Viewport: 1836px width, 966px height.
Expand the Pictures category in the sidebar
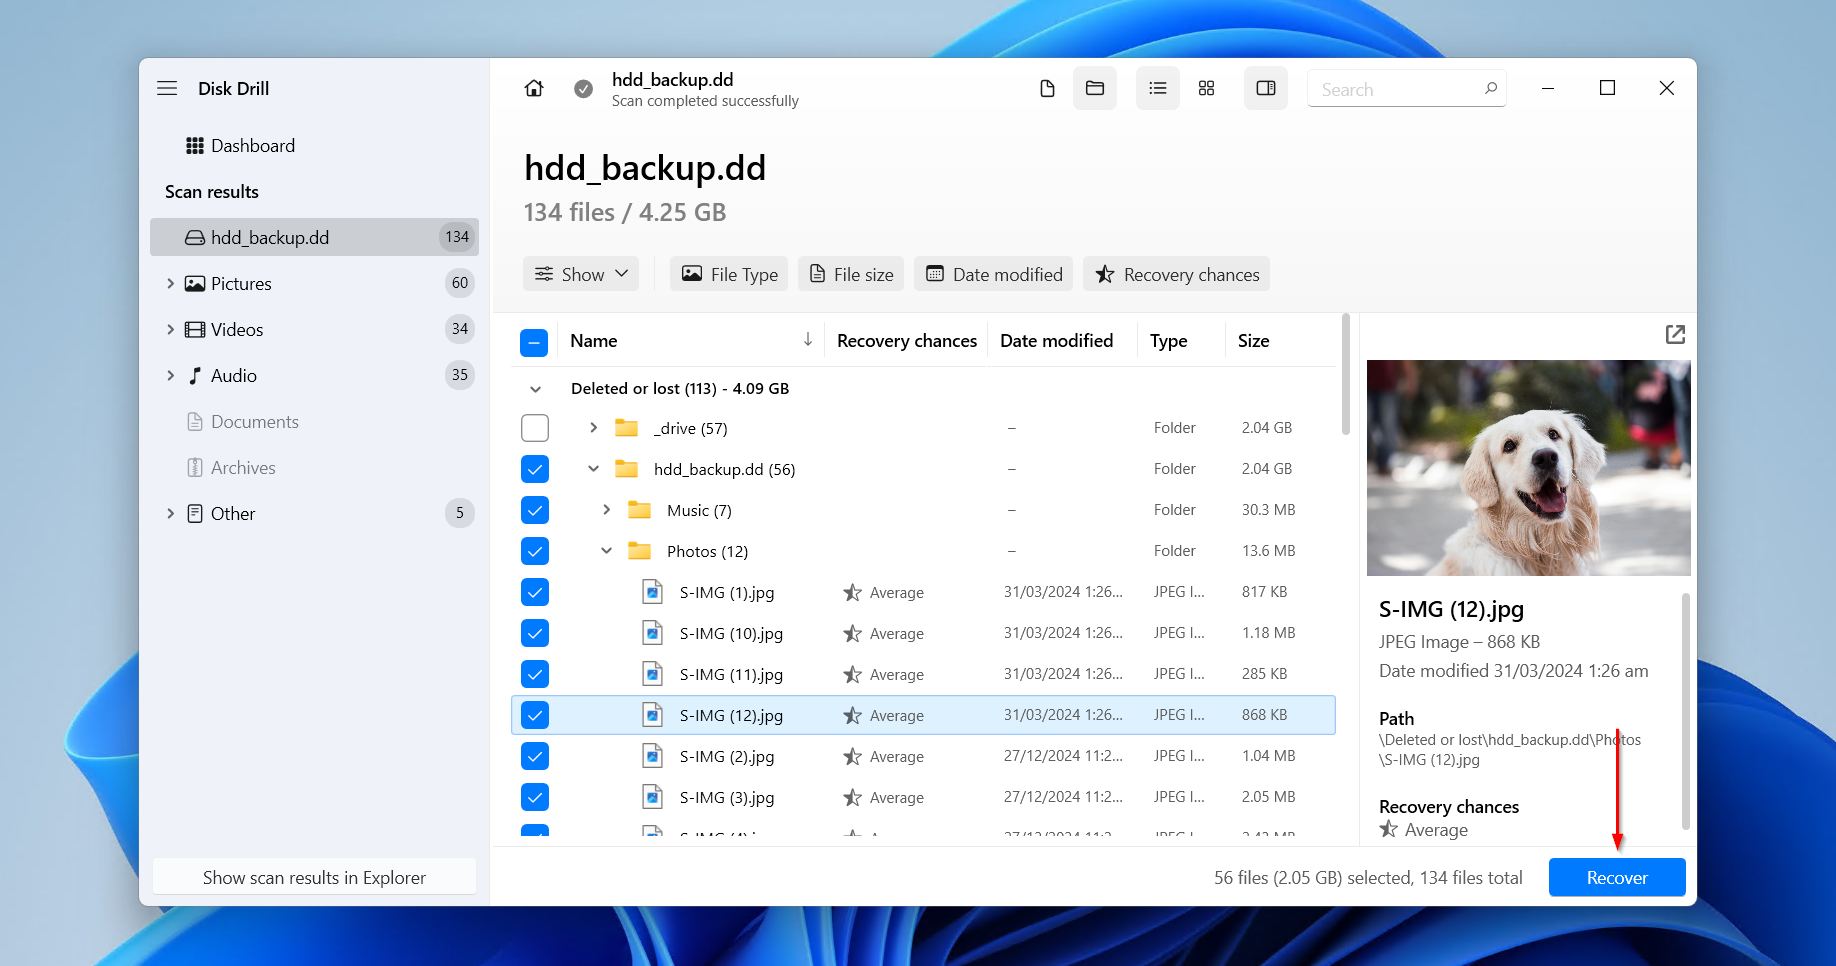[x=170, y=283]
